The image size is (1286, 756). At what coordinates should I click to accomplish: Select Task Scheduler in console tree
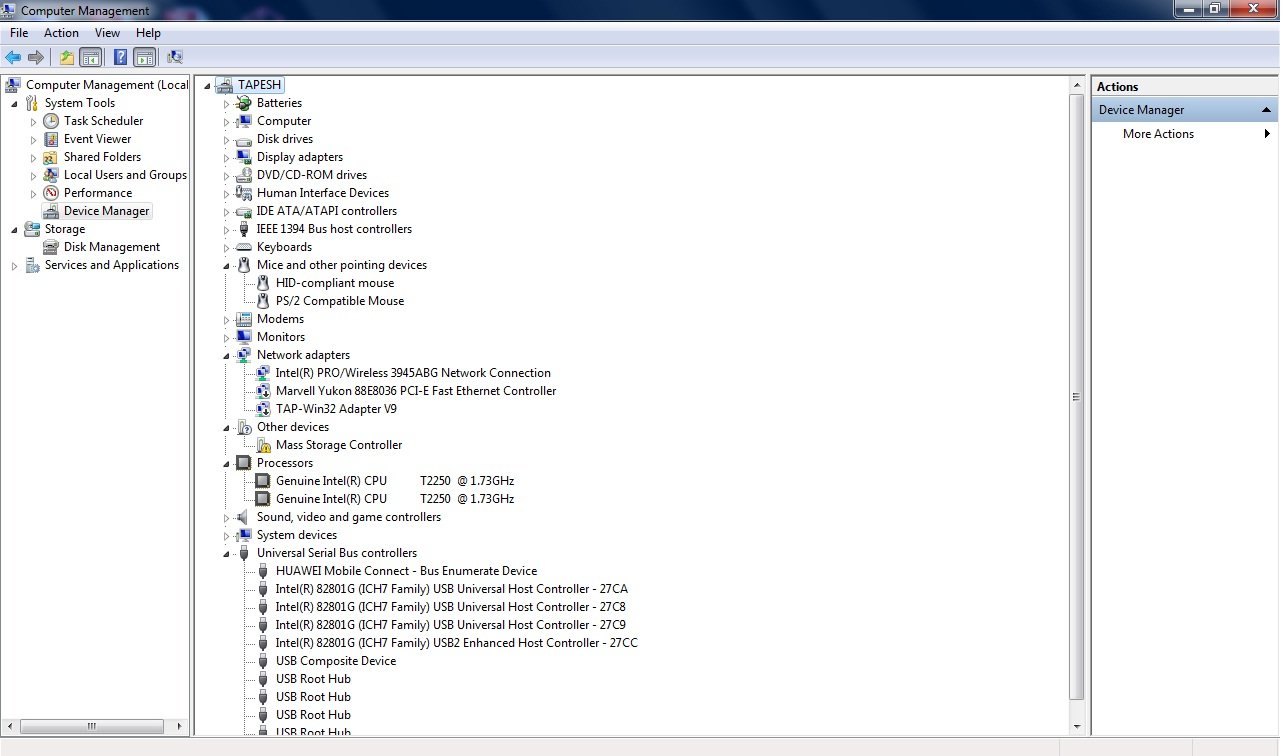pyautogui.click(x=103, y=121)
